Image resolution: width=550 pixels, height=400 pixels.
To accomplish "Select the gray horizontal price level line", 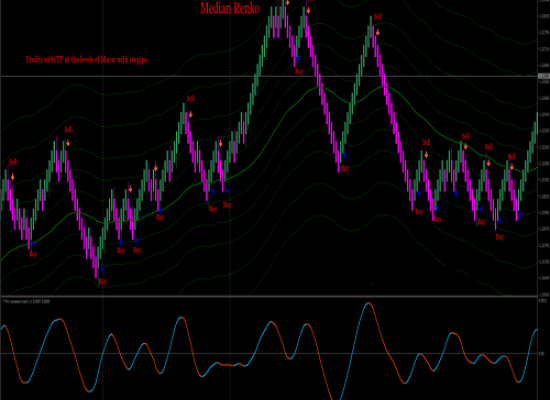I will 269,76.
